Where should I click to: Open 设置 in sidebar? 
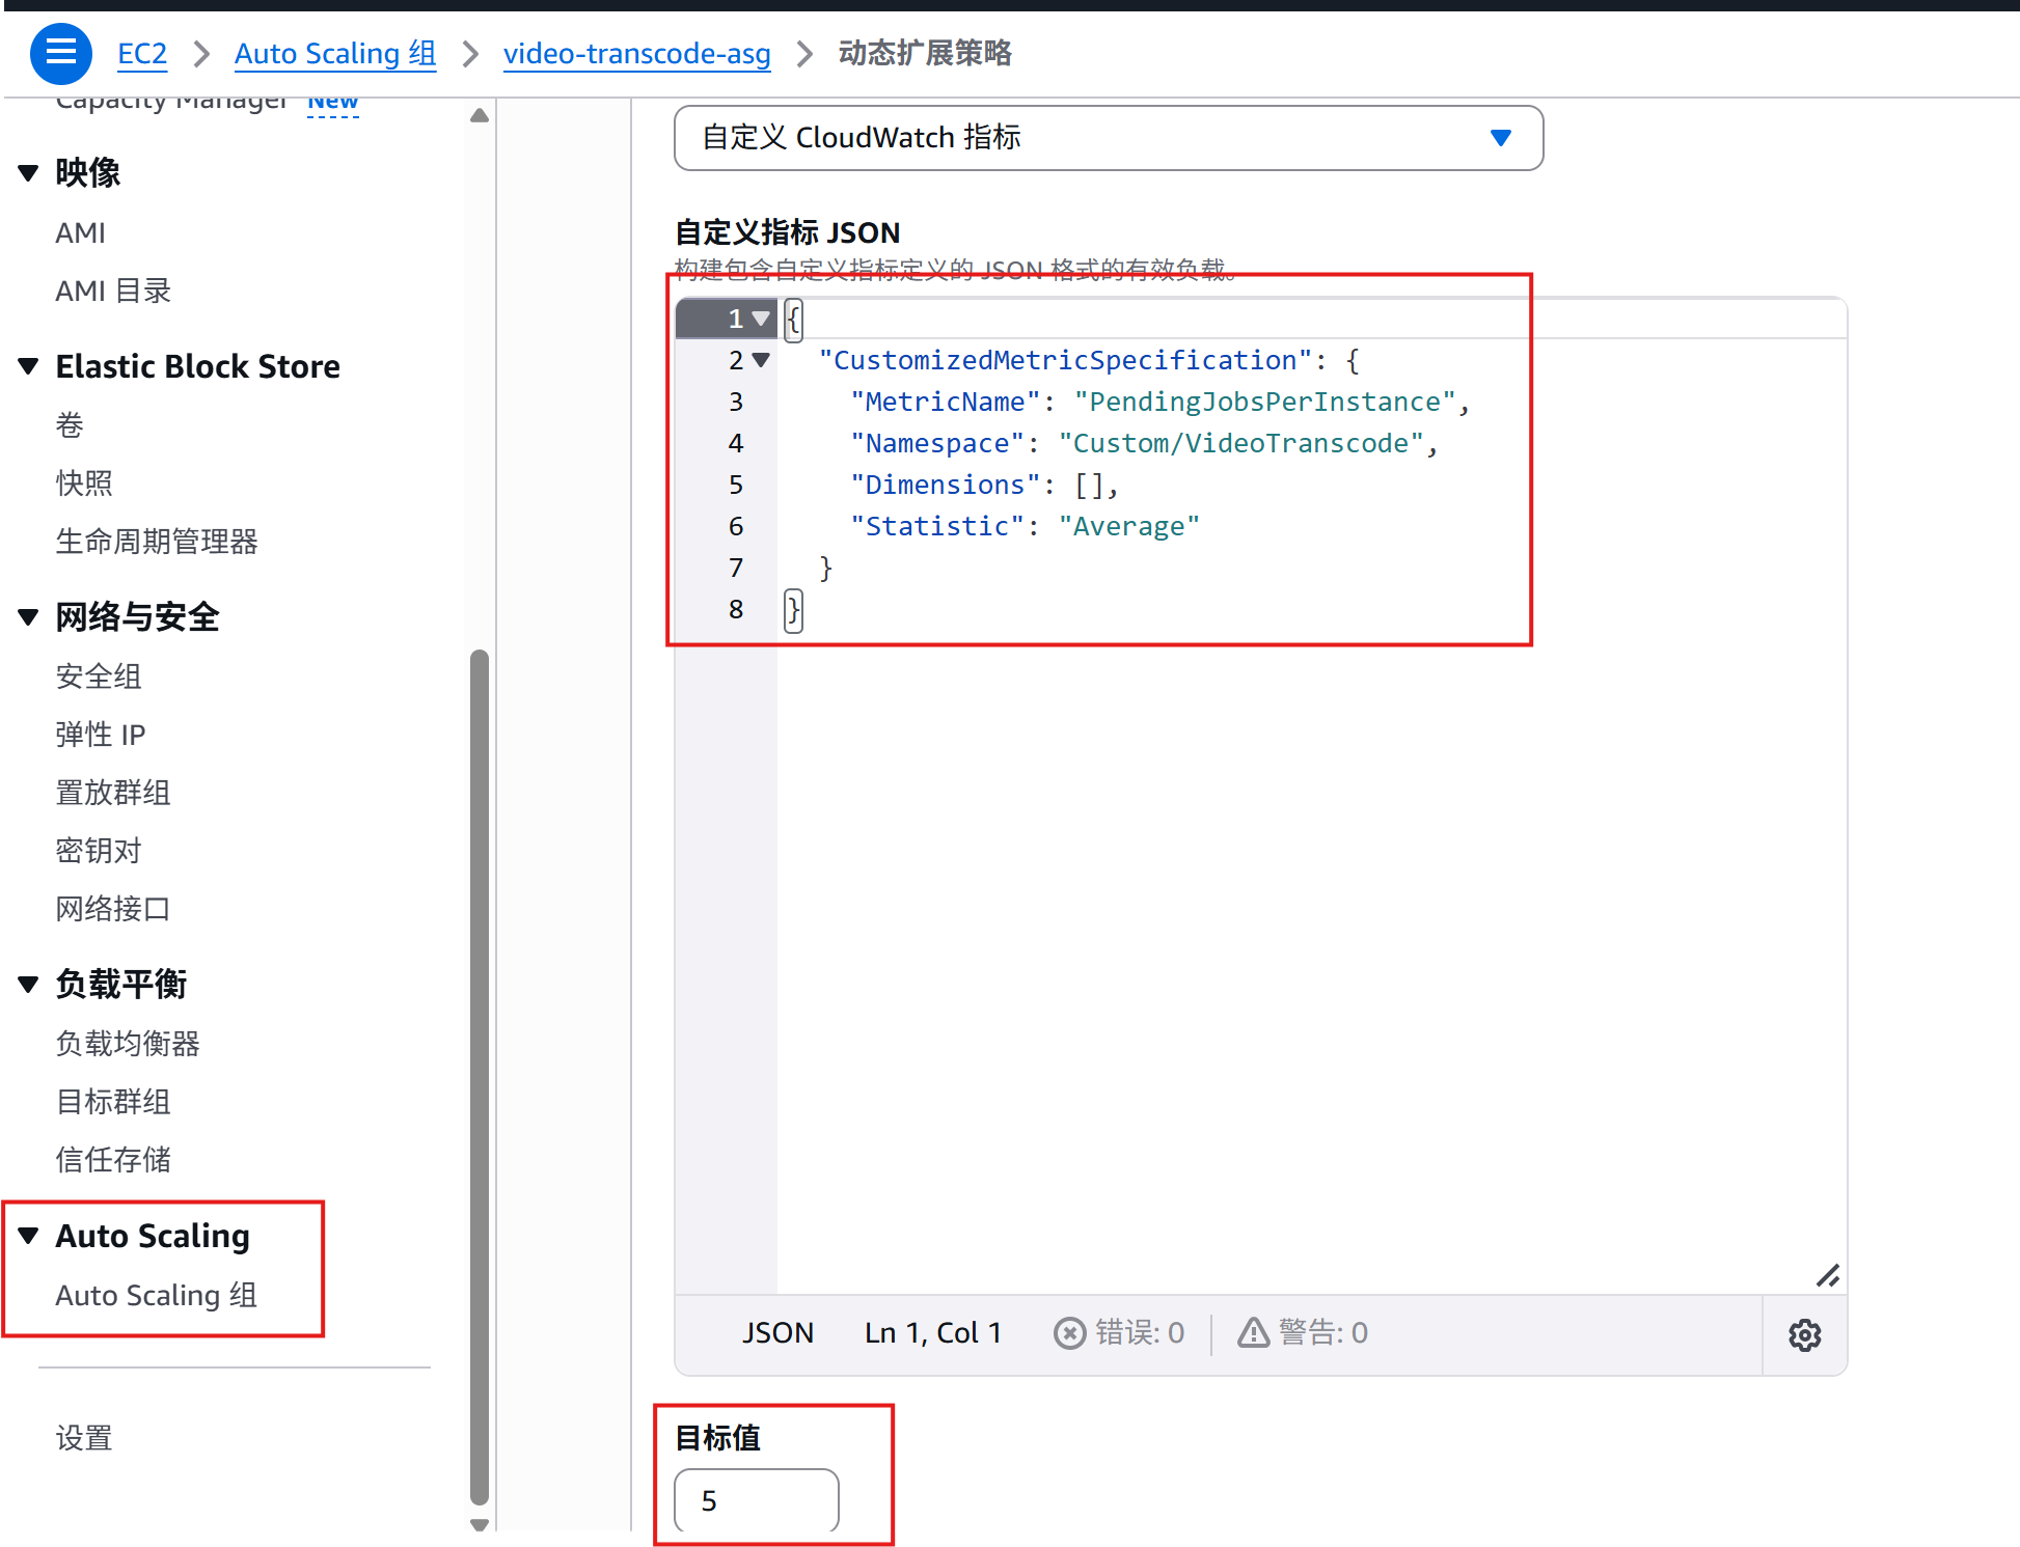click(x=84, y=1437)
